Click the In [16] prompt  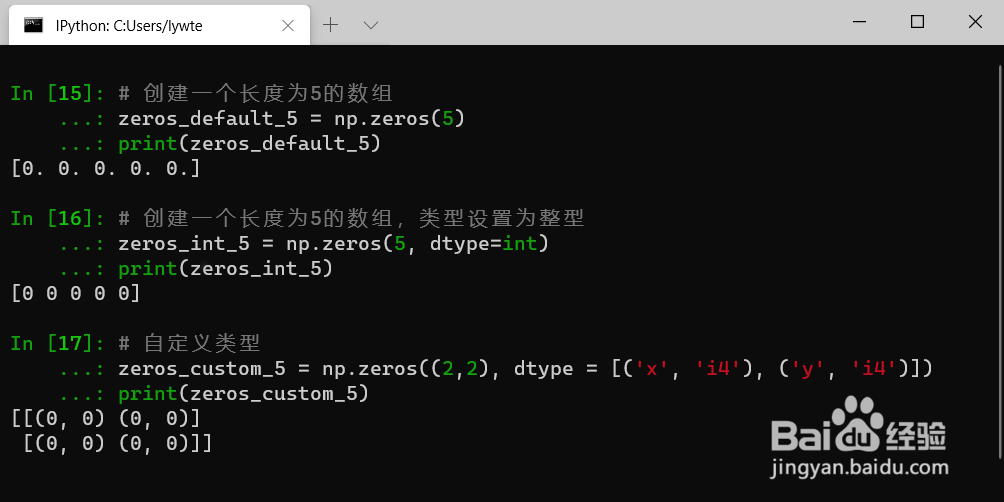(58, 218)
